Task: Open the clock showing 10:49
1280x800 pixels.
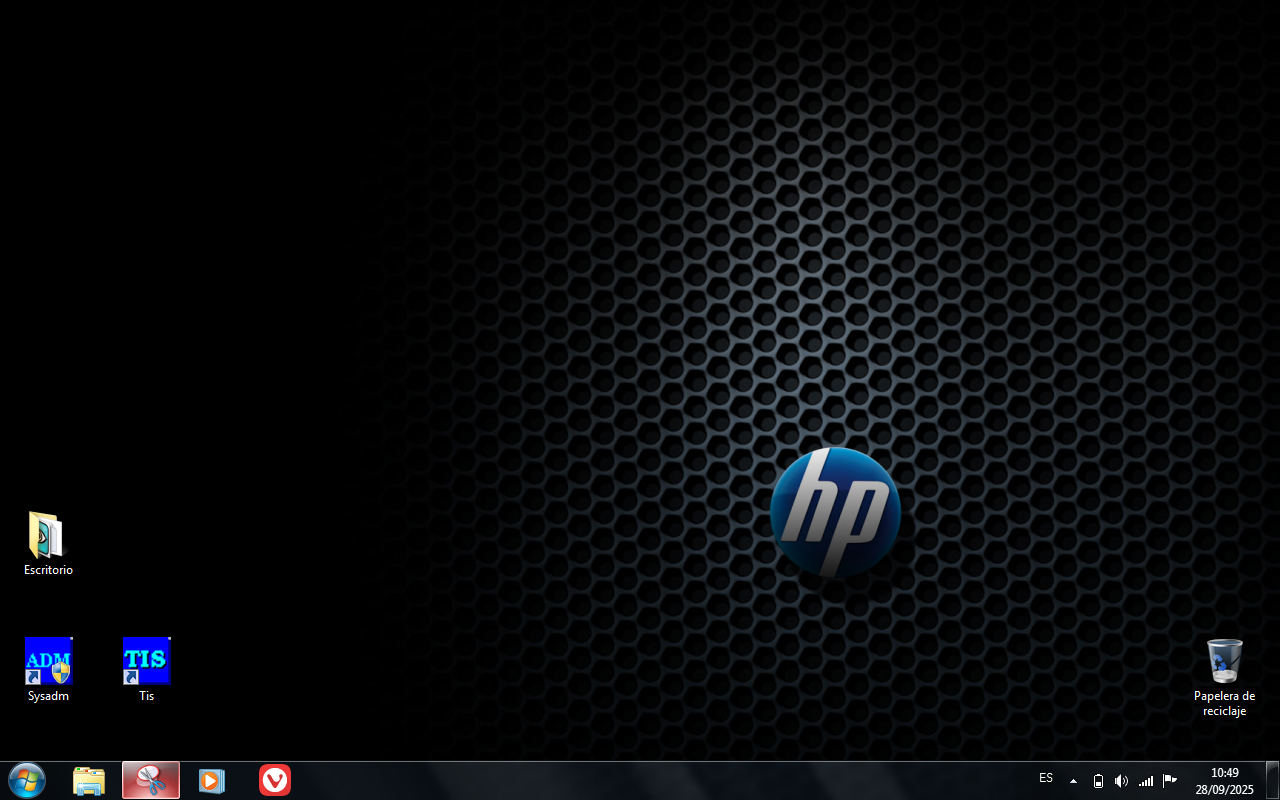Action: point(1224,781)
